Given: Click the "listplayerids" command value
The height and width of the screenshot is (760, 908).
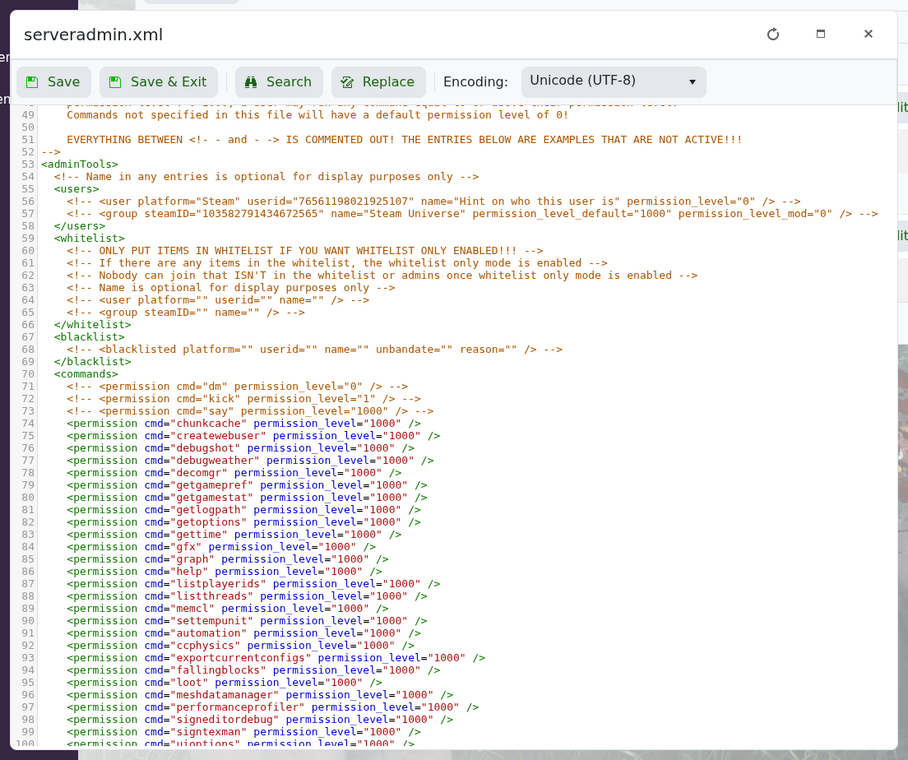Looking at the screenshot, I should tap(218, 584).
